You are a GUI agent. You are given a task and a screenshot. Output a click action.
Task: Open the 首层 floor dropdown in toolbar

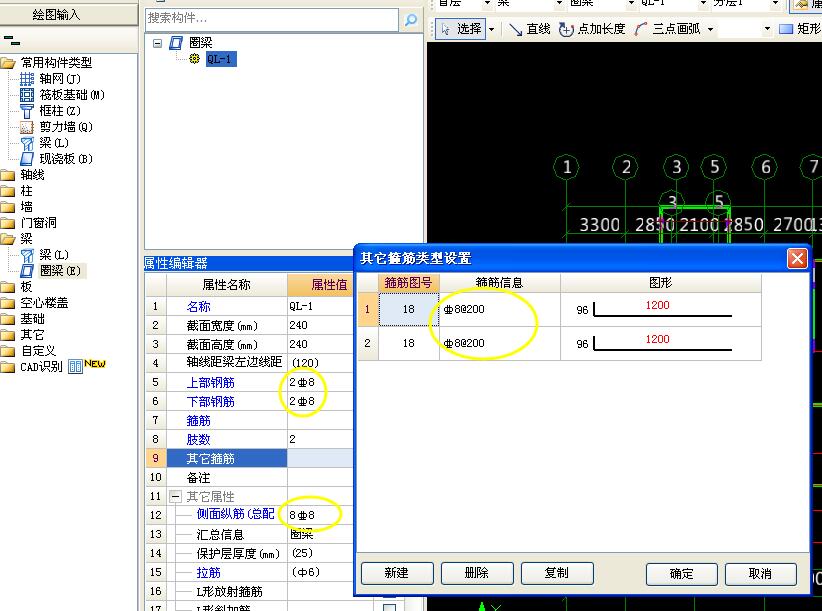click(487, 3)
